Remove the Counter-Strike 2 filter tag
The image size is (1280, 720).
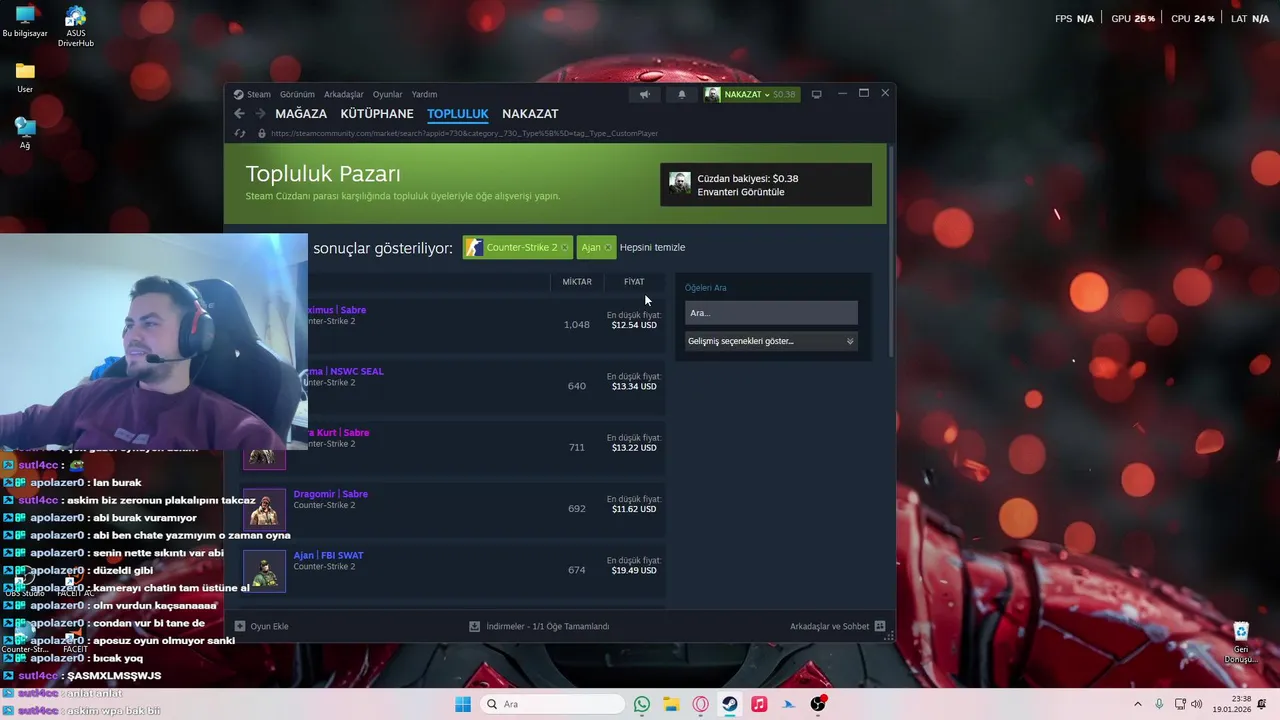[564, 248]
